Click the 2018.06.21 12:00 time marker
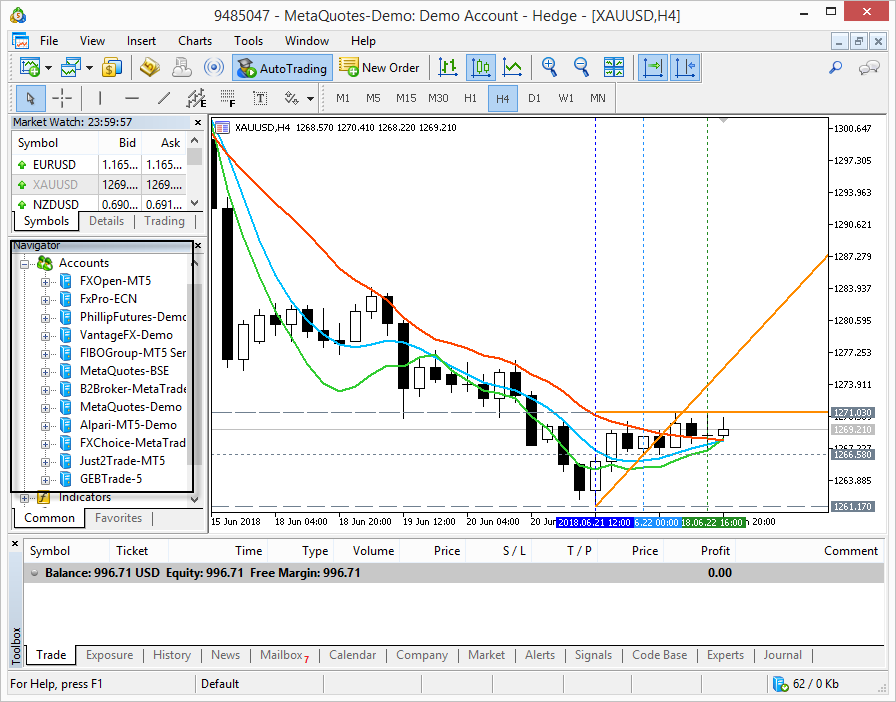This screenshot has width=896, height=702. tap(594, 522)
